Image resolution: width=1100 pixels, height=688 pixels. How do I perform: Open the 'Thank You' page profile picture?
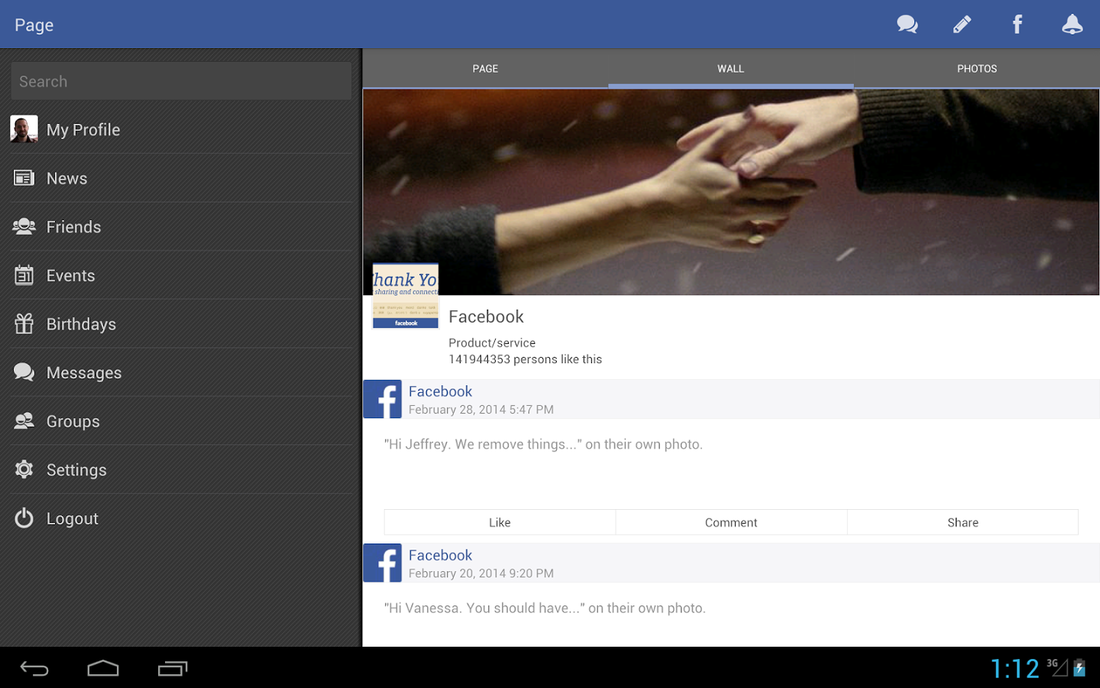[405, 296]
